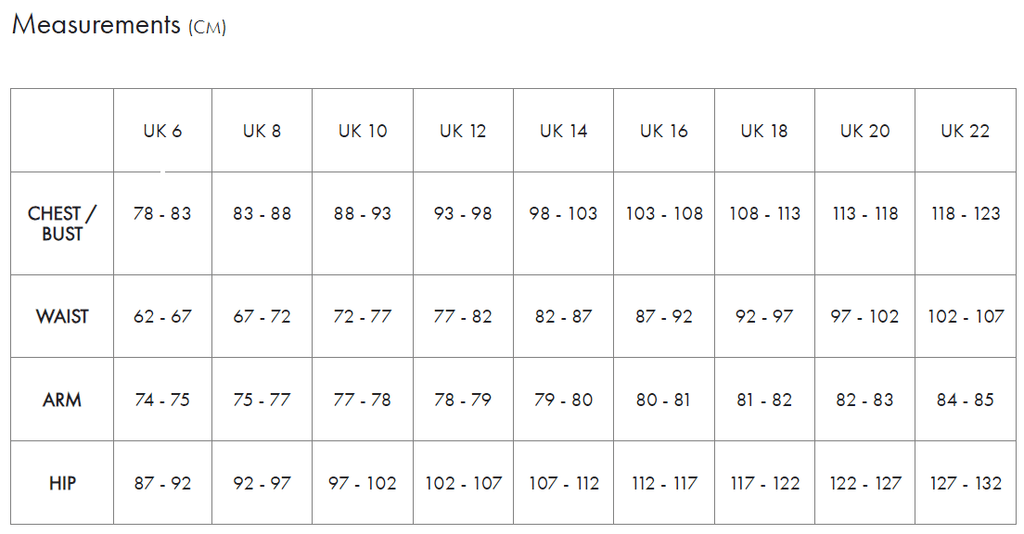
Task: Select the UK 10 column header
Action: click(362, 131)
